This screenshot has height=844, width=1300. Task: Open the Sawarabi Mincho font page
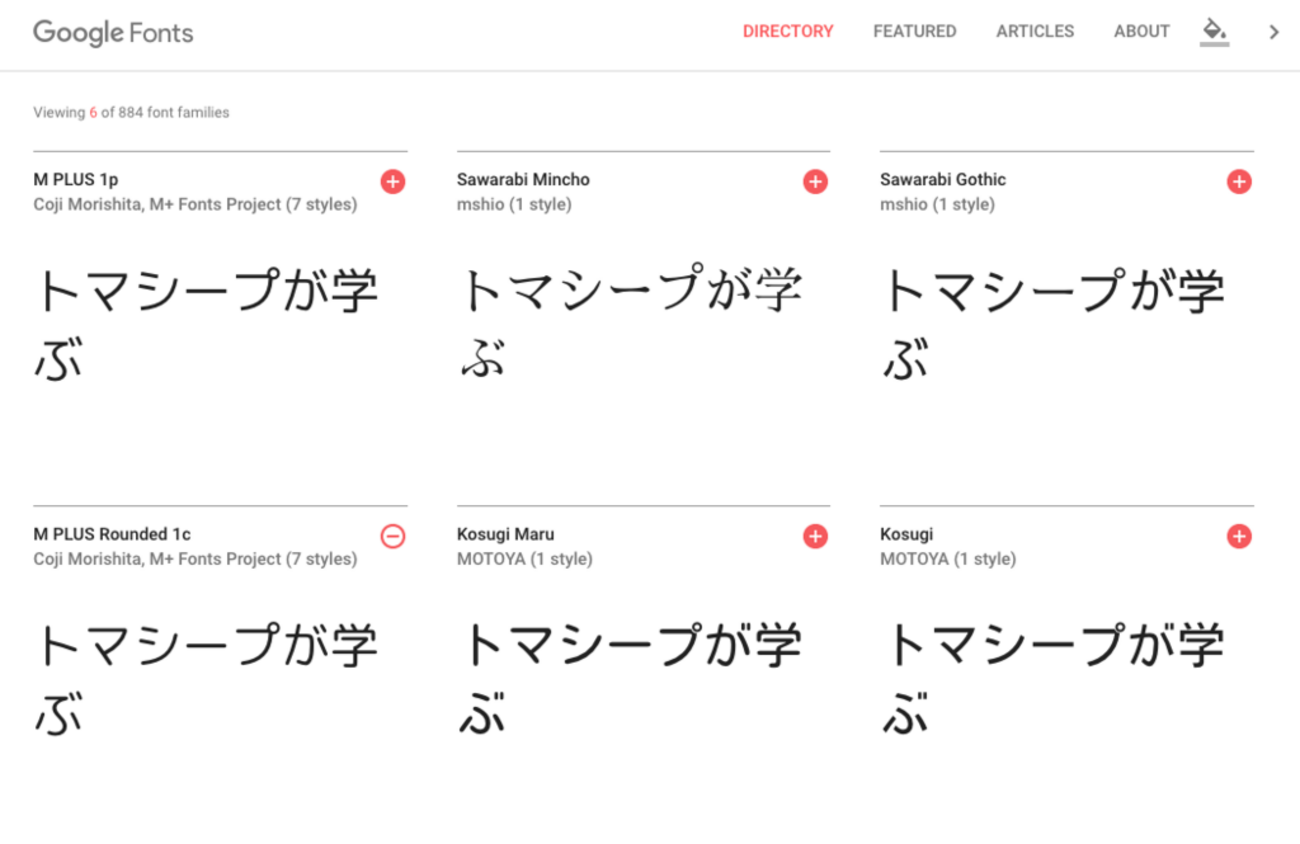click(523, 180)
